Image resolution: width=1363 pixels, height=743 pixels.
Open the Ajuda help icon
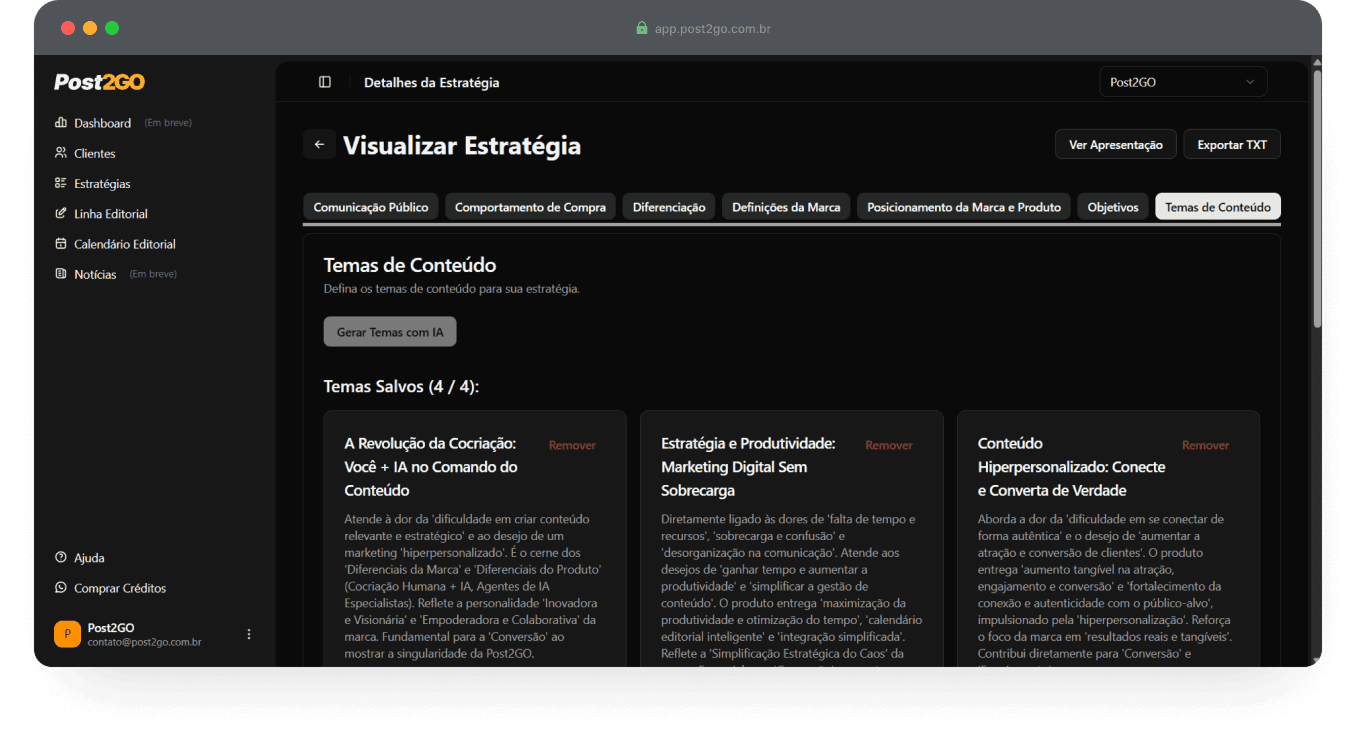point(61,557)
